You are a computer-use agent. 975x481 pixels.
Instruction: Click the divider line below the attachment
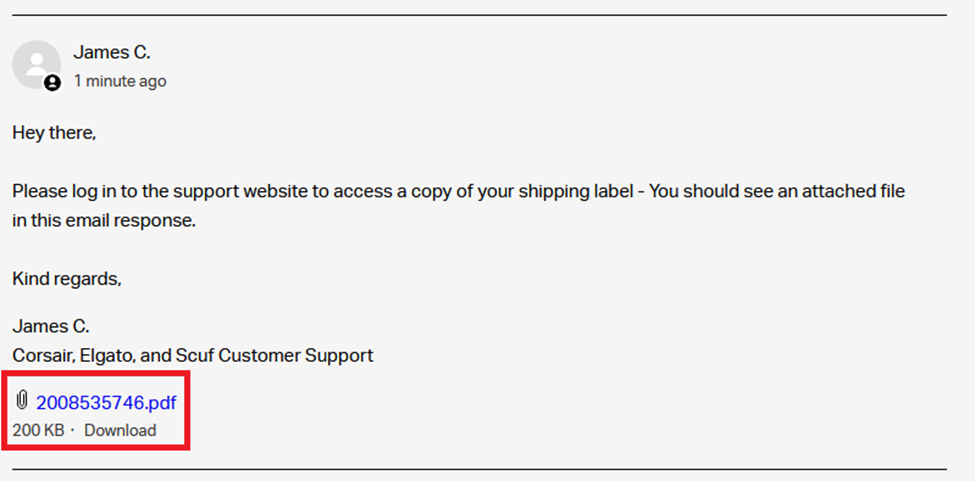(478, 469)
